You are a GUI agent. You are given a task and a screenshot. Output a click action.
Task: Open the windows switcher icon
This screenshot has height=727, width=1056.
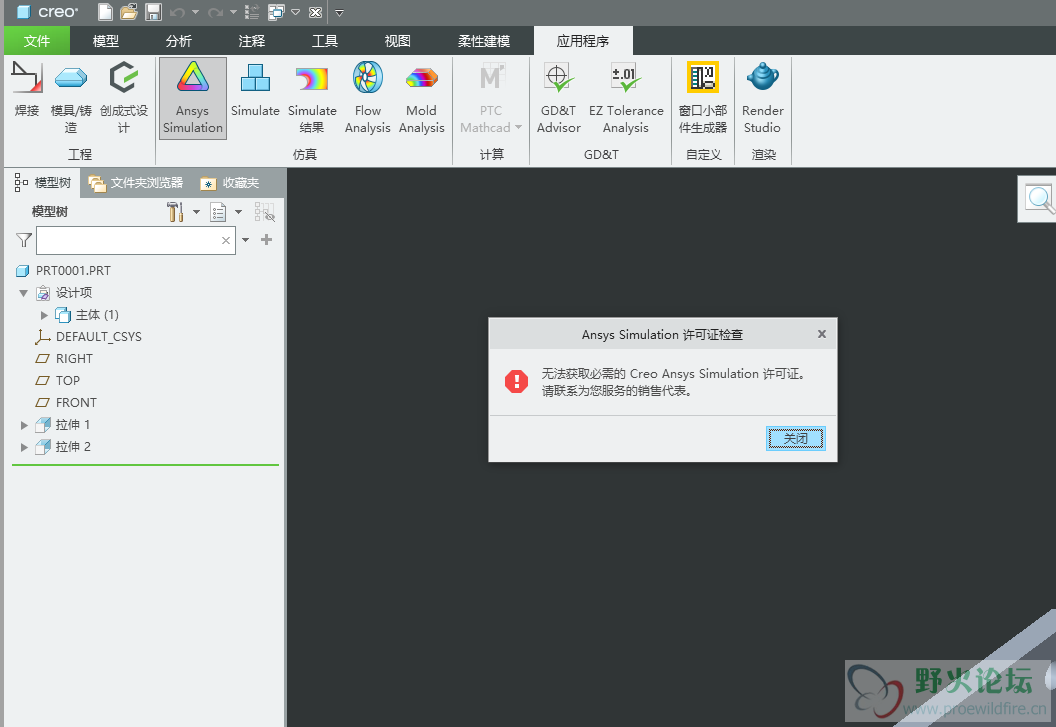tap(276, 12)
